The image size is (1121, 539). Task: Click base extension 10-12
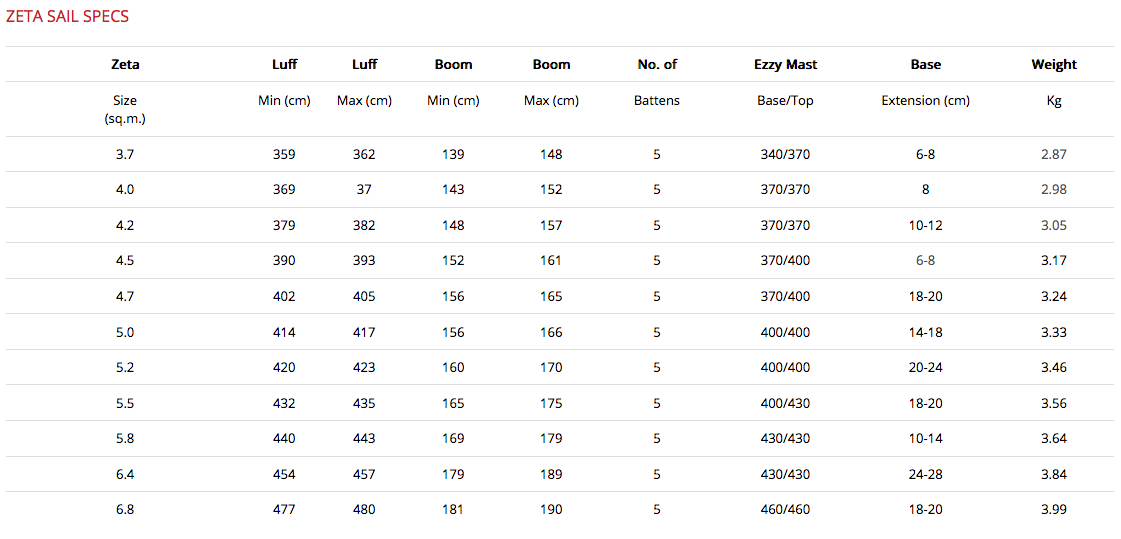926,225
